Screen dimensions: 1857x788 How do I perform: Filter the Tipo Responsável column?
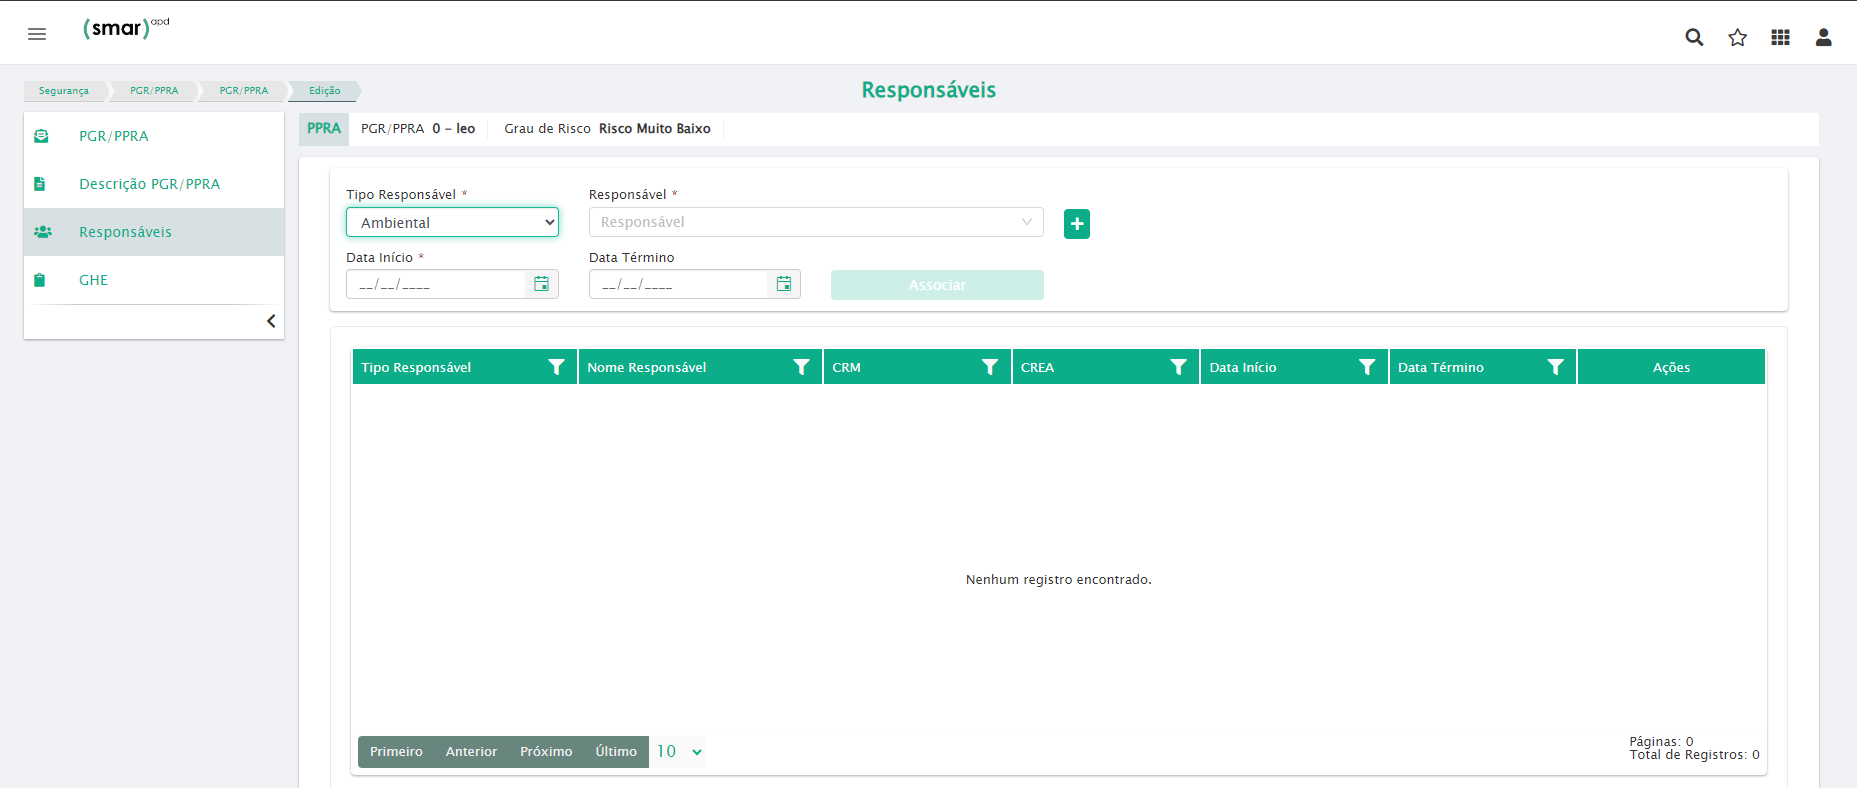click(557, 367)
